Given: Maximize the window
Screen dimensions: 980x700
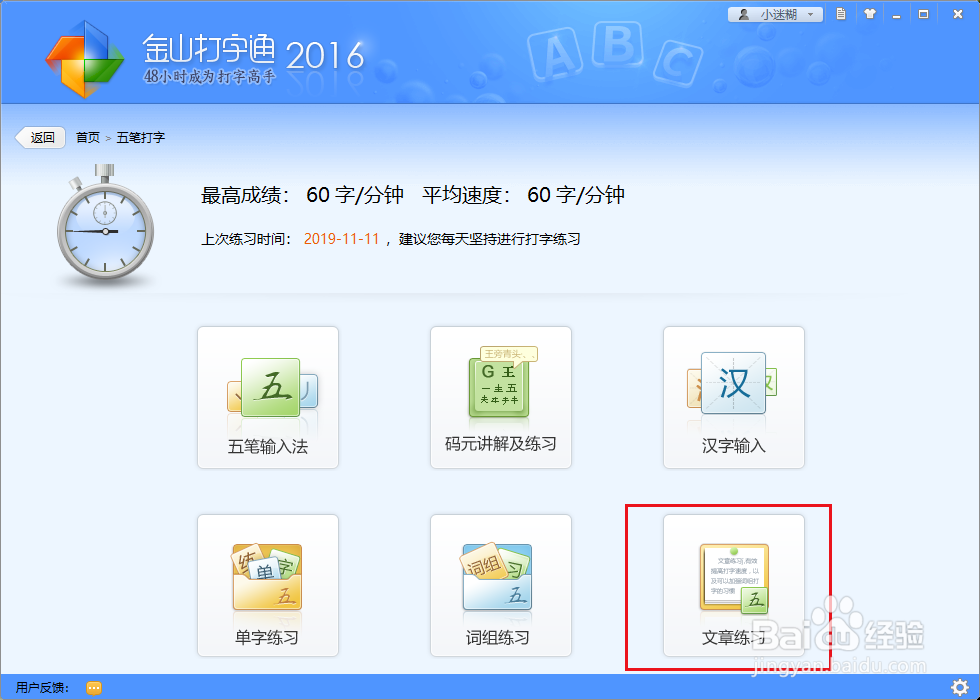Looking at the screenshot, I should 923,14.
